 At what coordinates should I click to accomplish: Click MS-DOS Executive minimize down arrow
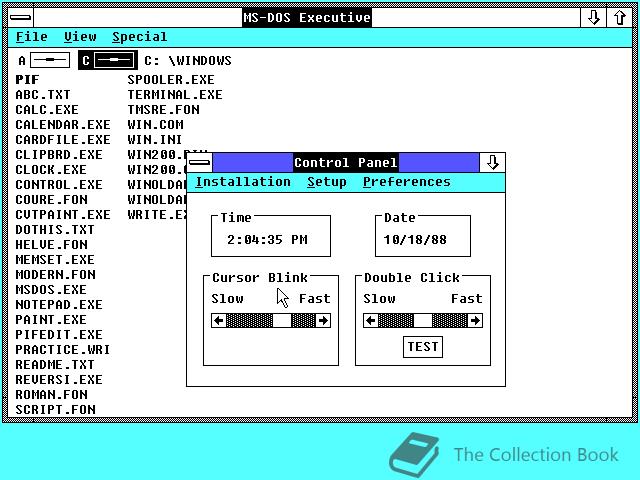tap(593, 18)
